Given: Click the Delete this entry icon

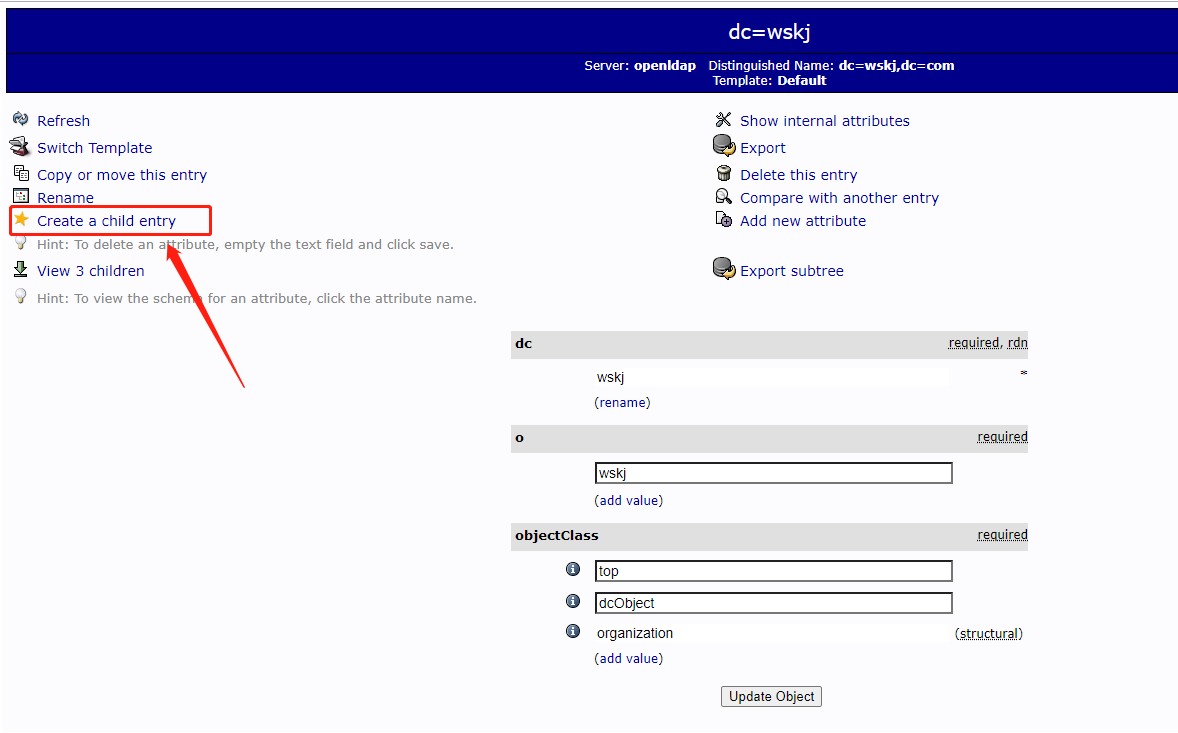Looking at the screenshot, I should click(x=723, y=172).
